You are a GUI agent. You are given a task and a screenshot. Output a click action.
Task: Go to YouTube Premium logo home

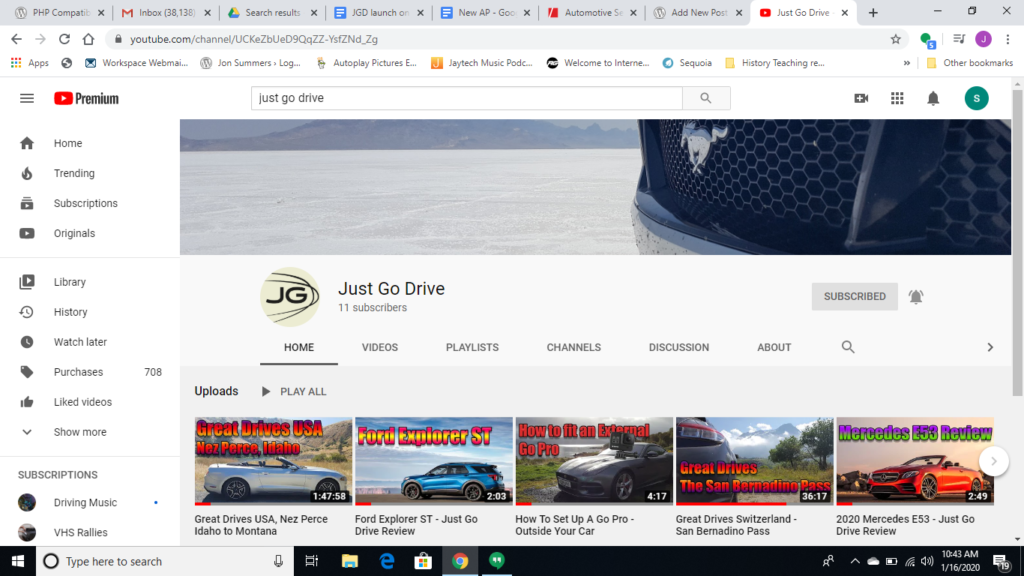tap(86, 99)
